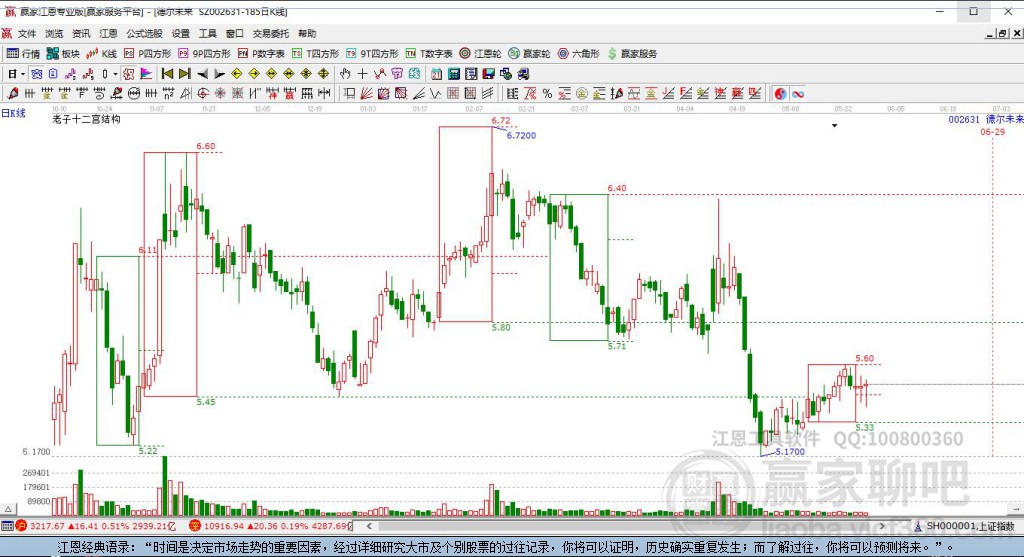Click the jump-to-last-bar icon

click(185, 74)
